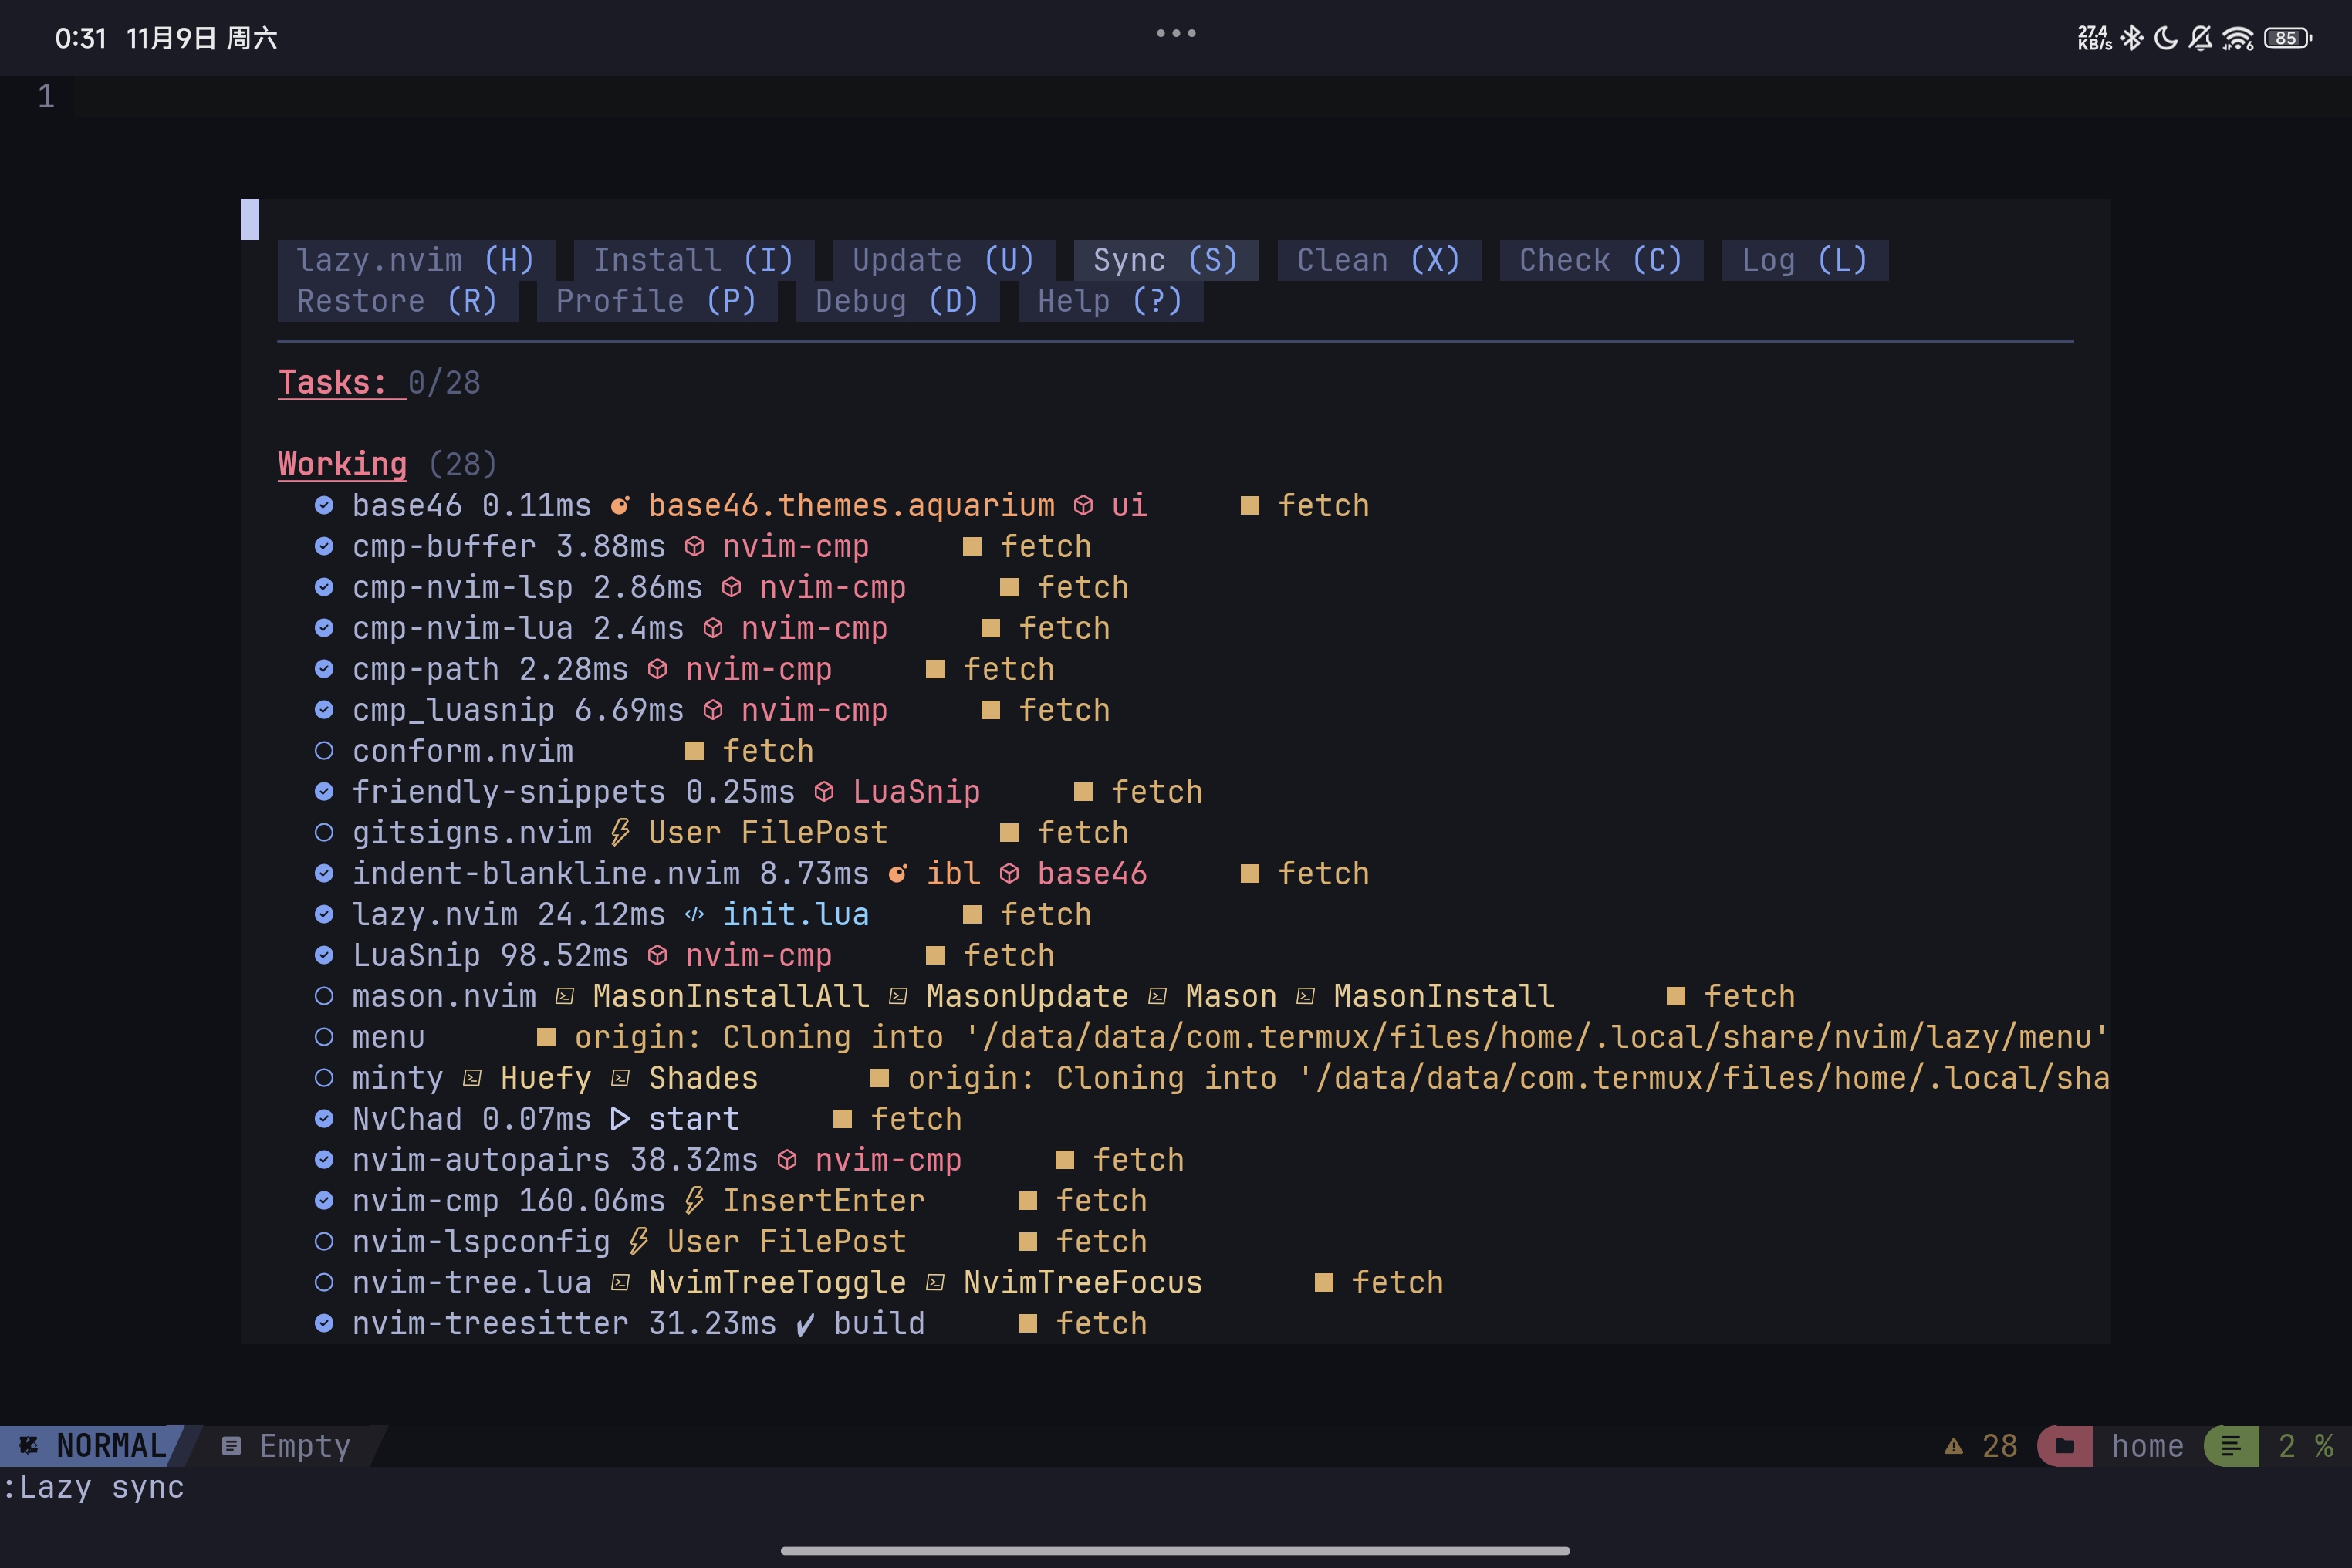Viewport: 2352px width, 1568px height.
Task: Click the Tasks: 0/28 heading
Action: point(379,383)
